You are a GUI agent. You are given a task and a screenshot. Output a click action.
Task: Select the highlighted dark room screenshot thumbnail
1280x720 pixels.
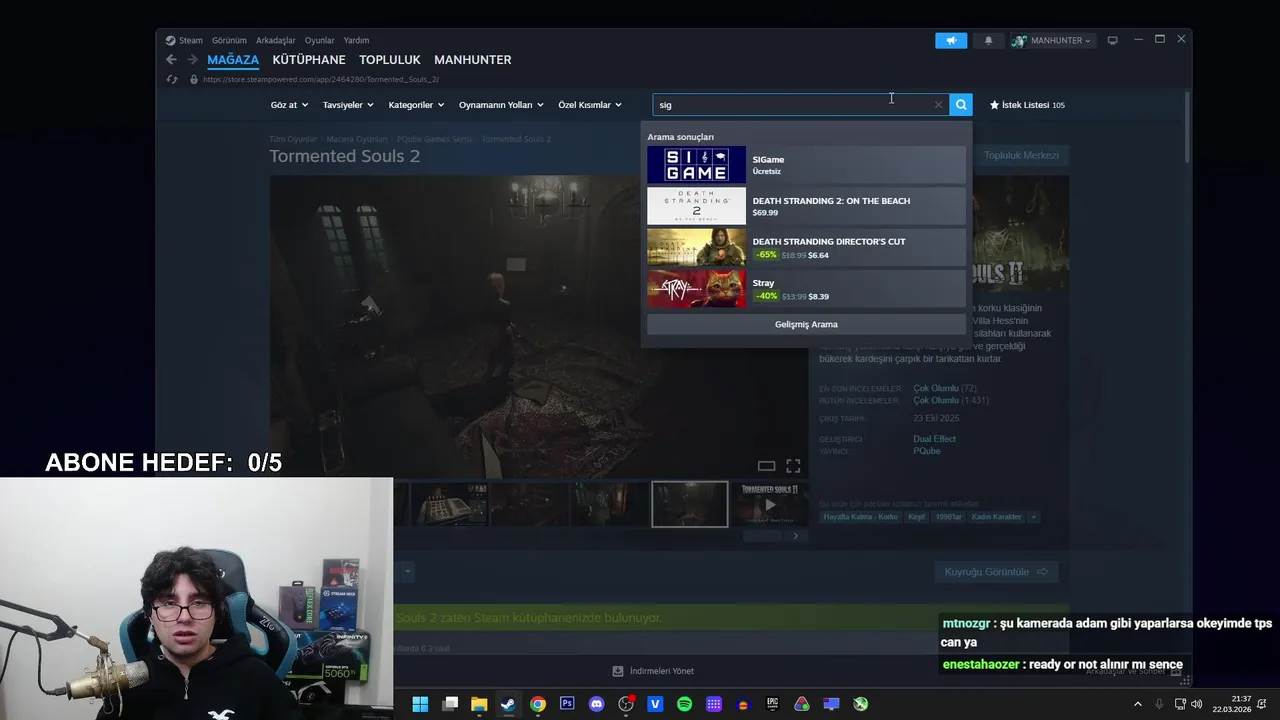(690, 504)
